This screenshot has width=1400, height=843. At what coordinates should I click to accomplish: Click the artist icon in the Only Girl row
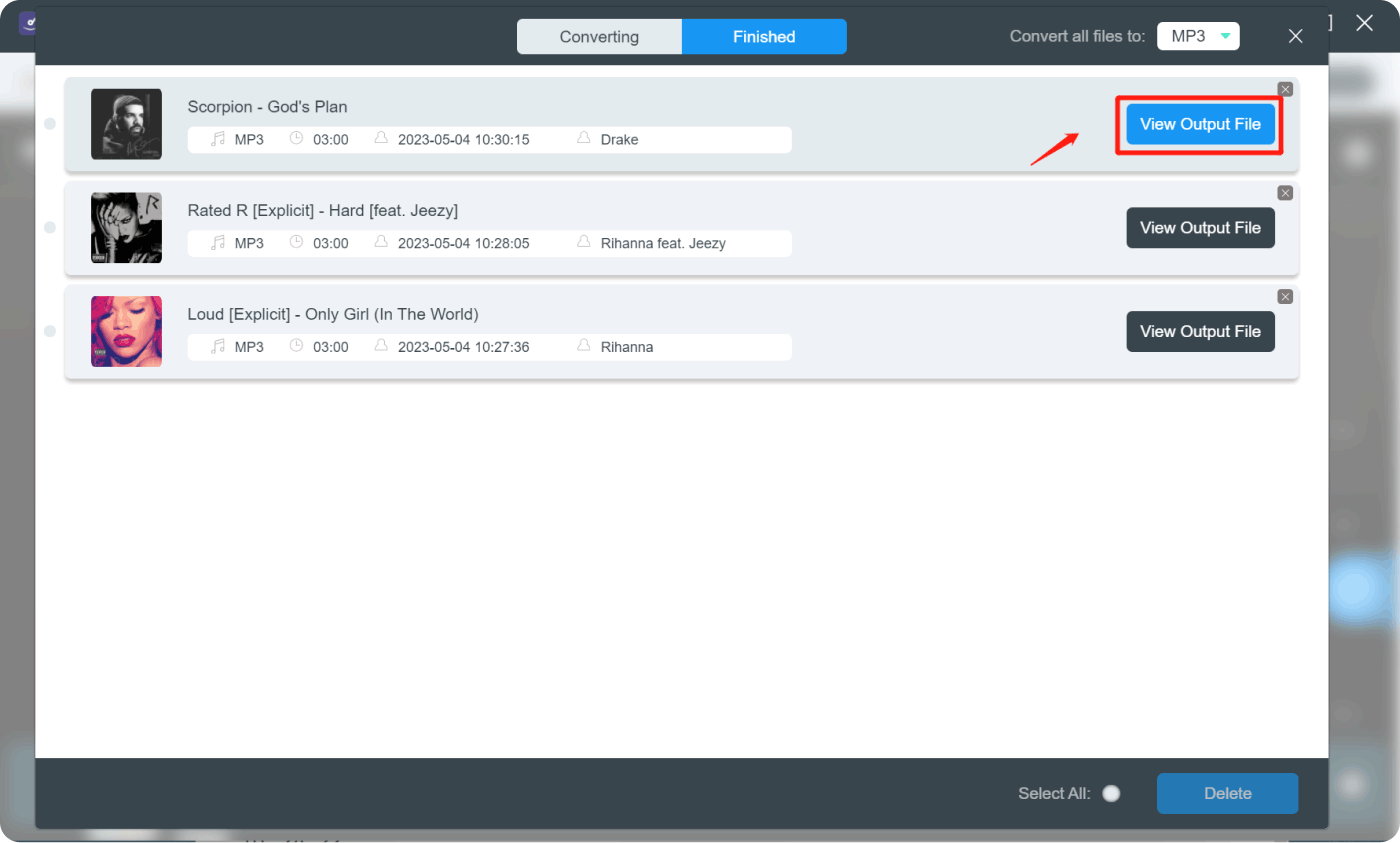(584, 346)
